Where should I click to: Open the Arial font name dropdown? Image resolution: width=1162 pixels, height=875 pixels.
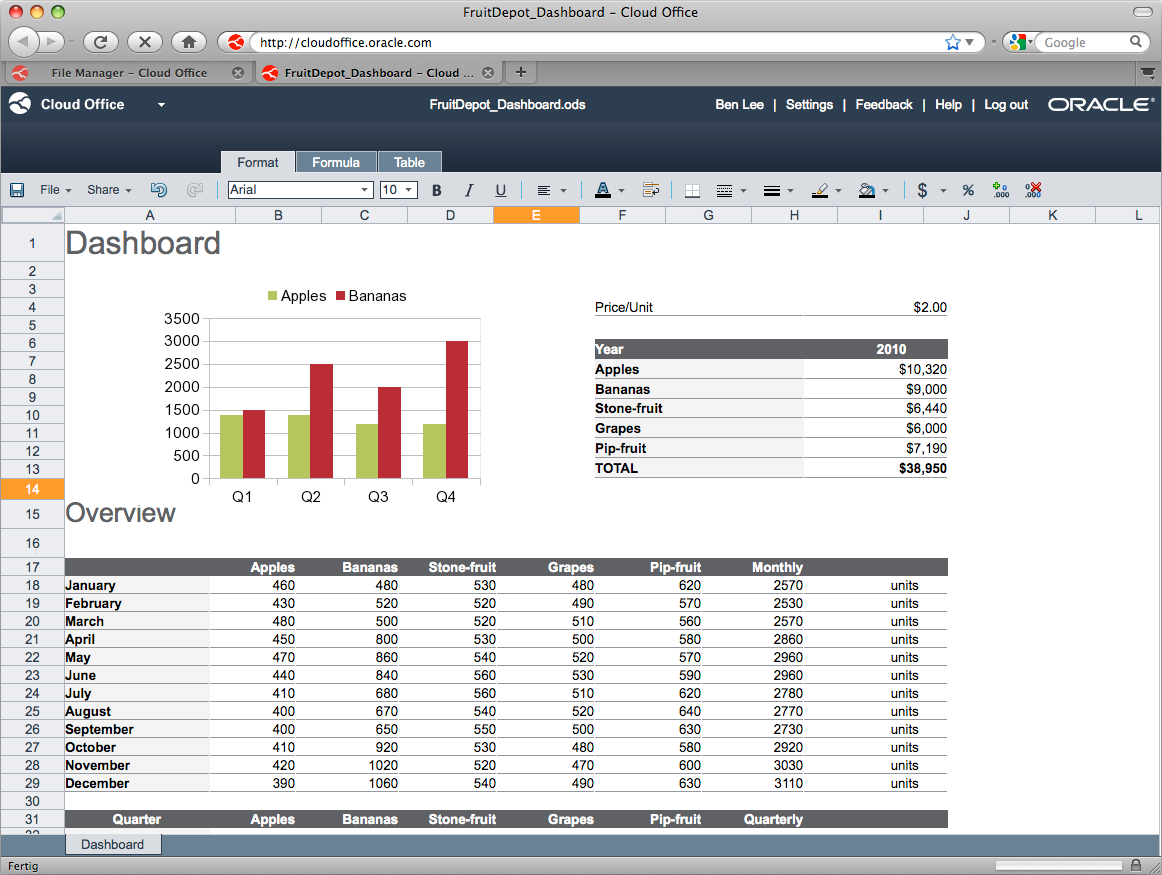point(364,190)
